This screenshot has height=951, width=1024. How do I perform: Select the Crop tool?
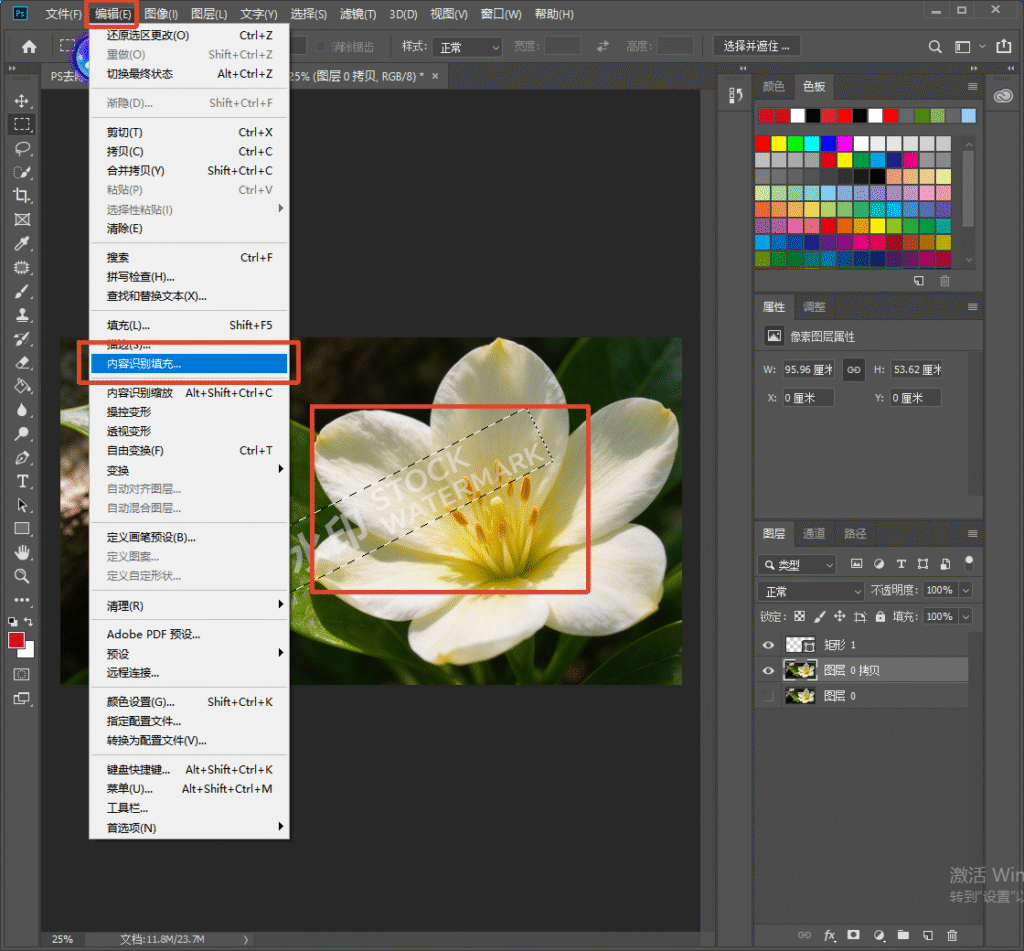[x=22, y=195]
